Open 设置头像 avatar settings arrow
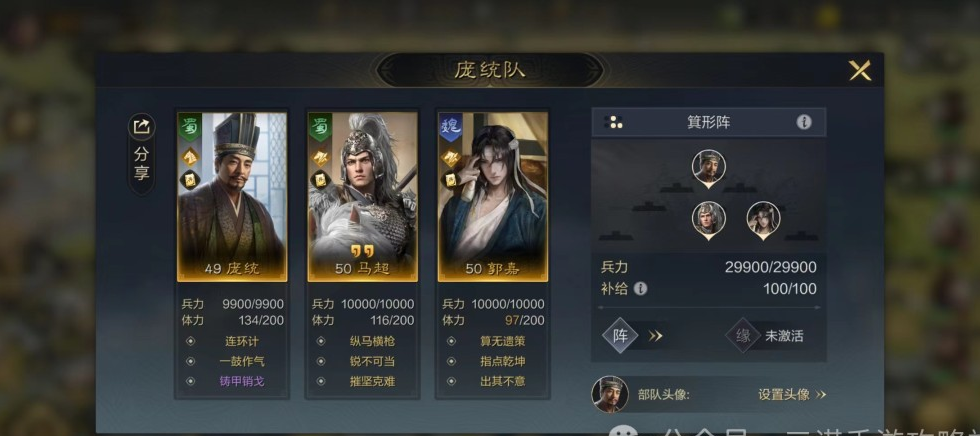Viewport: 980px width, 436px height. [x=821, y=395]
